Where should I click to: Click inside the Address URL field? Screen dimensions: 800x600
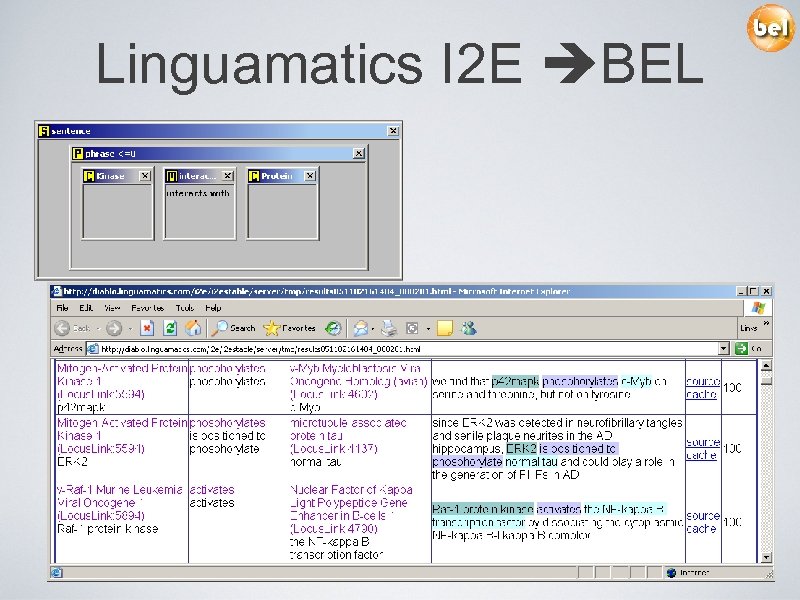click(x=408, y=349)
